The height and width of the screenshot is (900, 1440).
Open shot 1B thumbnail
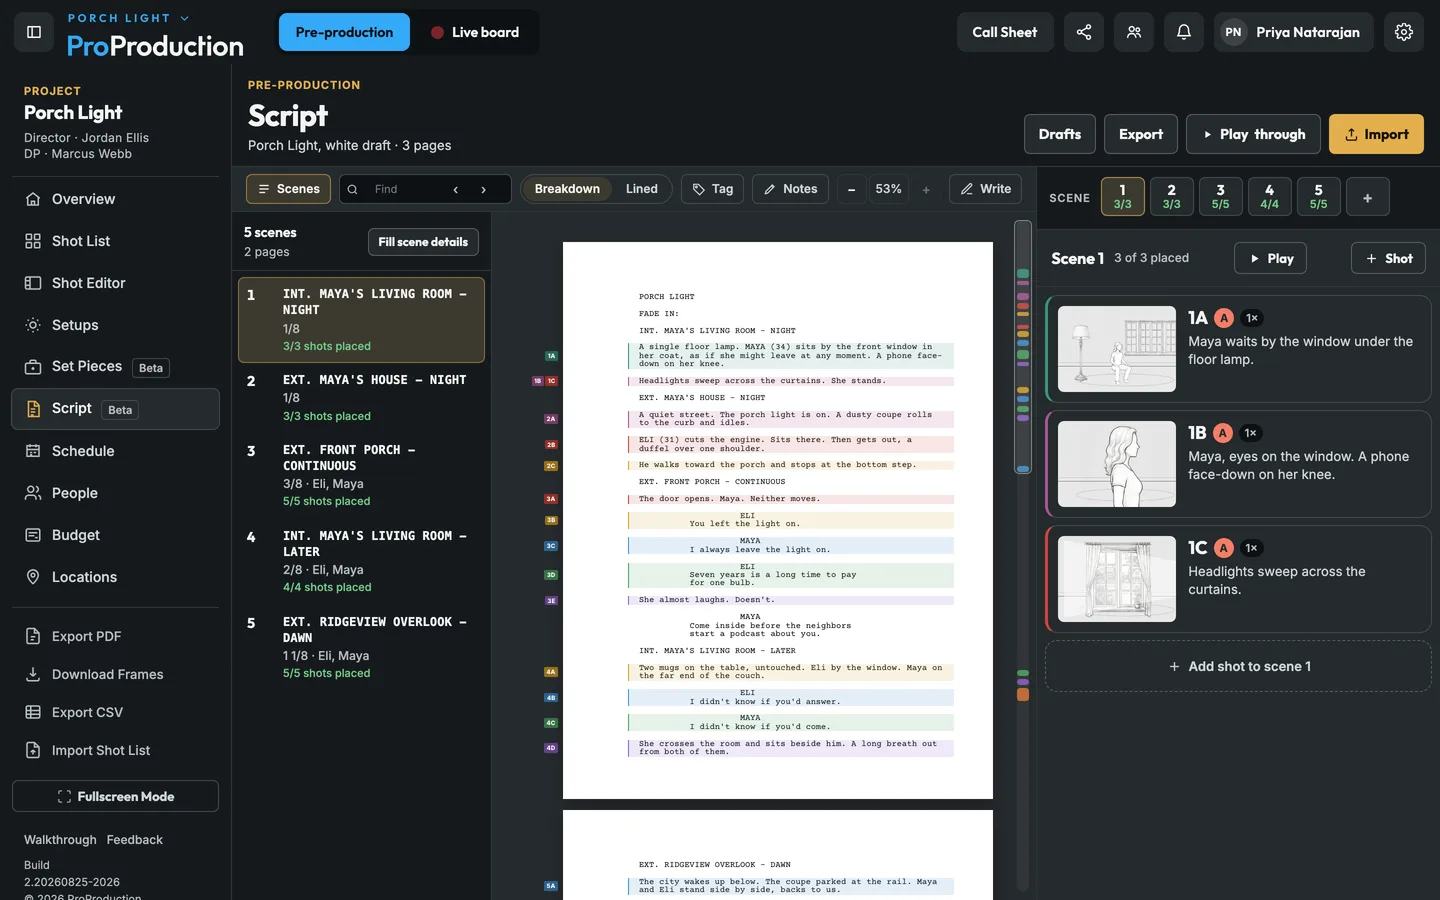coord(1117,464)
